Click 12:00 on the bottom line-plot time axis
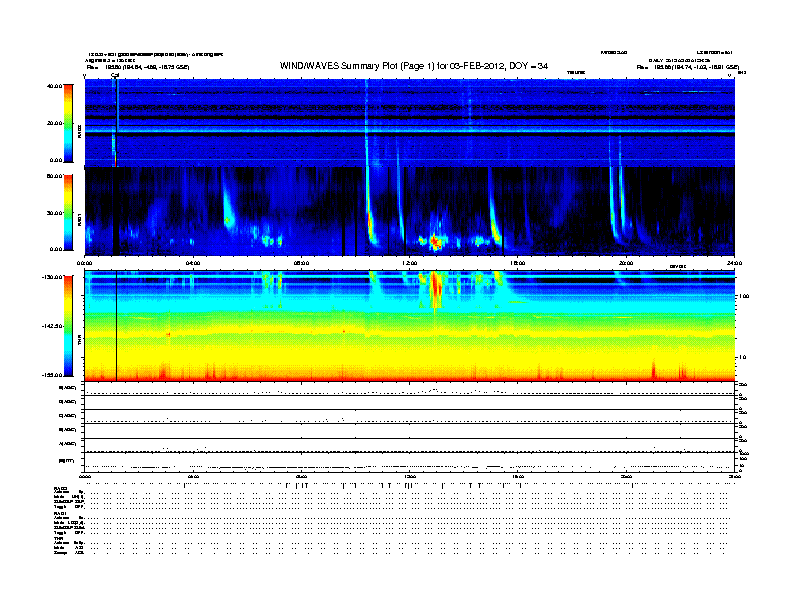Screen dimensions: 792x612 [410, 476]
